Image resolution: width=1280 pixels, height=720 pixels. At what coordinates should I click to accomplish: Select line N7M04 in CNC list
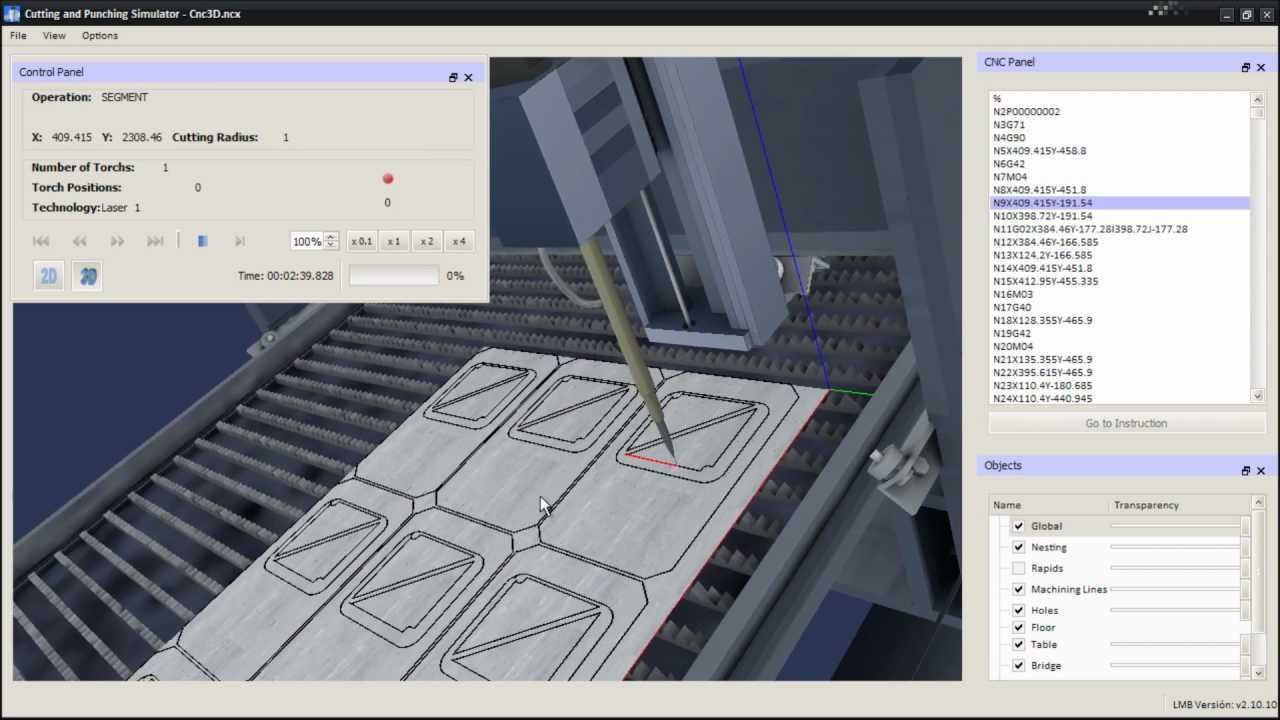click(x=1120, y=177)
